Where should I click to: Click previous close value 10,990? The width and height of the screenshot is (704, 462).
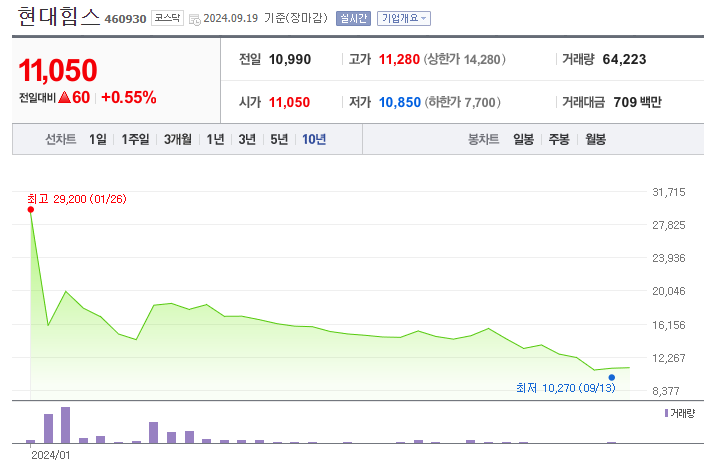pyautogui.click(x=290, y=59)
